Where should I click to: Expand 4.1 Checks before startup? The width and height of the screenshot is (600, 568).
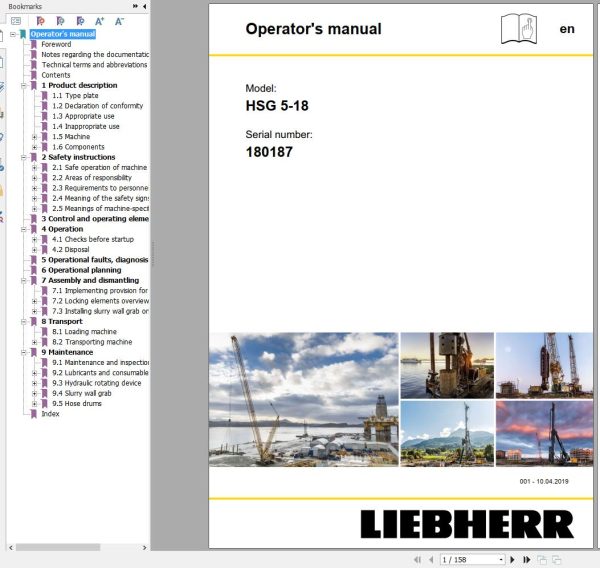34,239
